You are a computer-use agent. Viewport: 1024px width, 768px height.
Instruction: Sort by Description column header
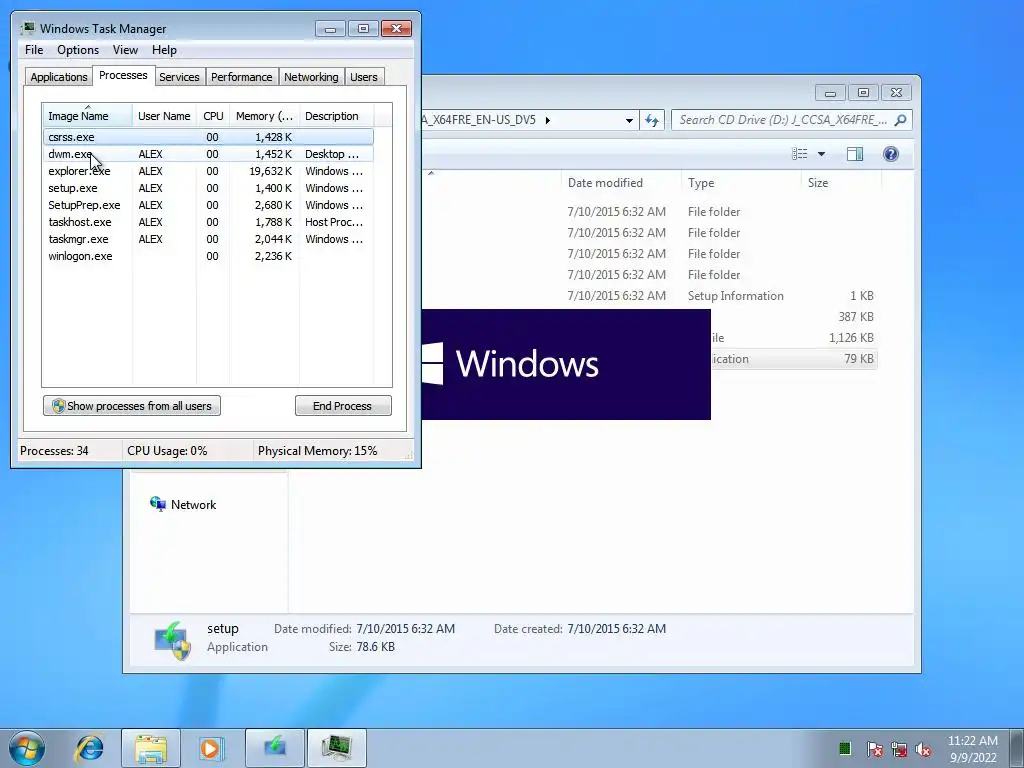pyautogui.click(x=336, y=116)
